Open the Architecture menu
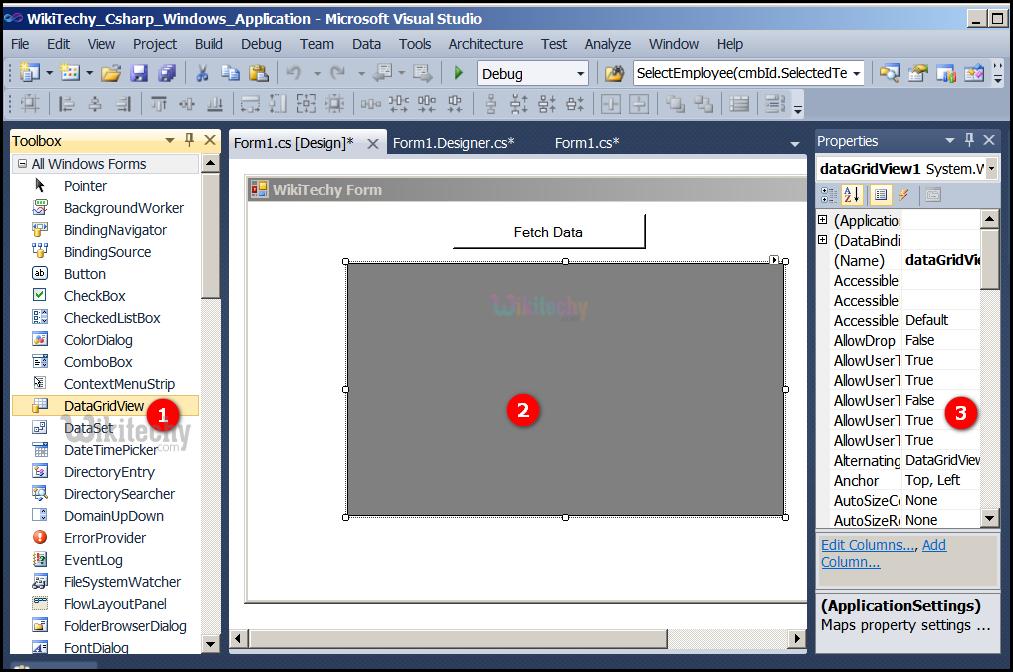 pyautogui.click(x=485, y=44)
